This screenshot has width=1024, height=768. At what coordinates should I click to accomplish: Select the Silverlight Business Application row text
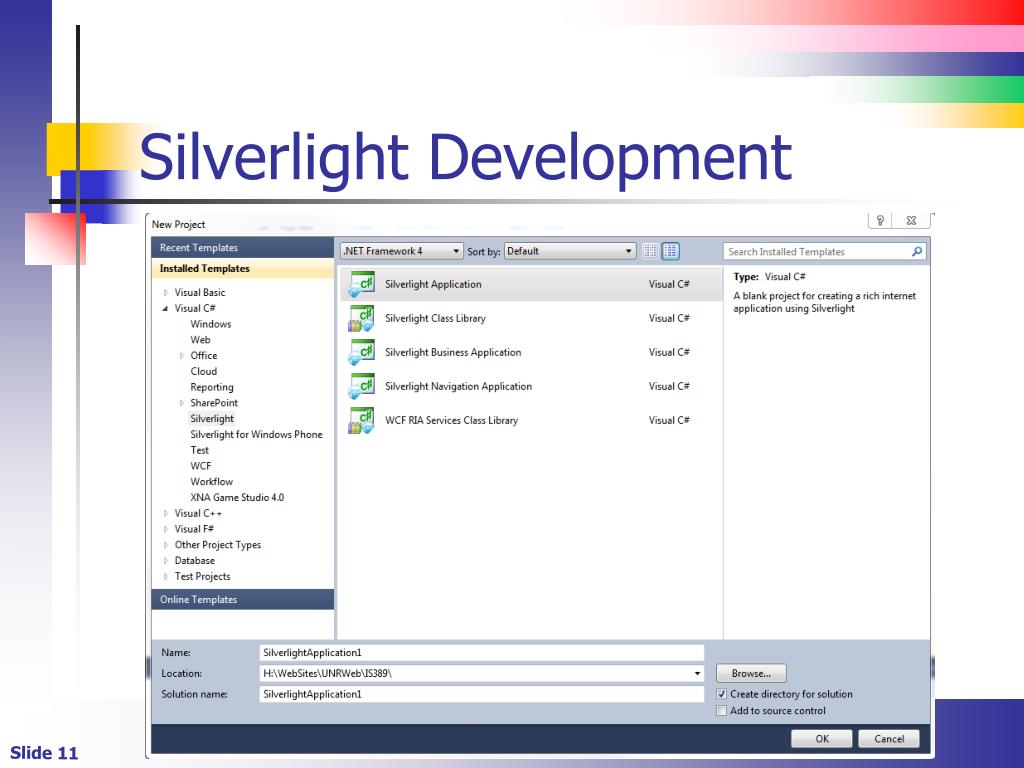(453, 352)
